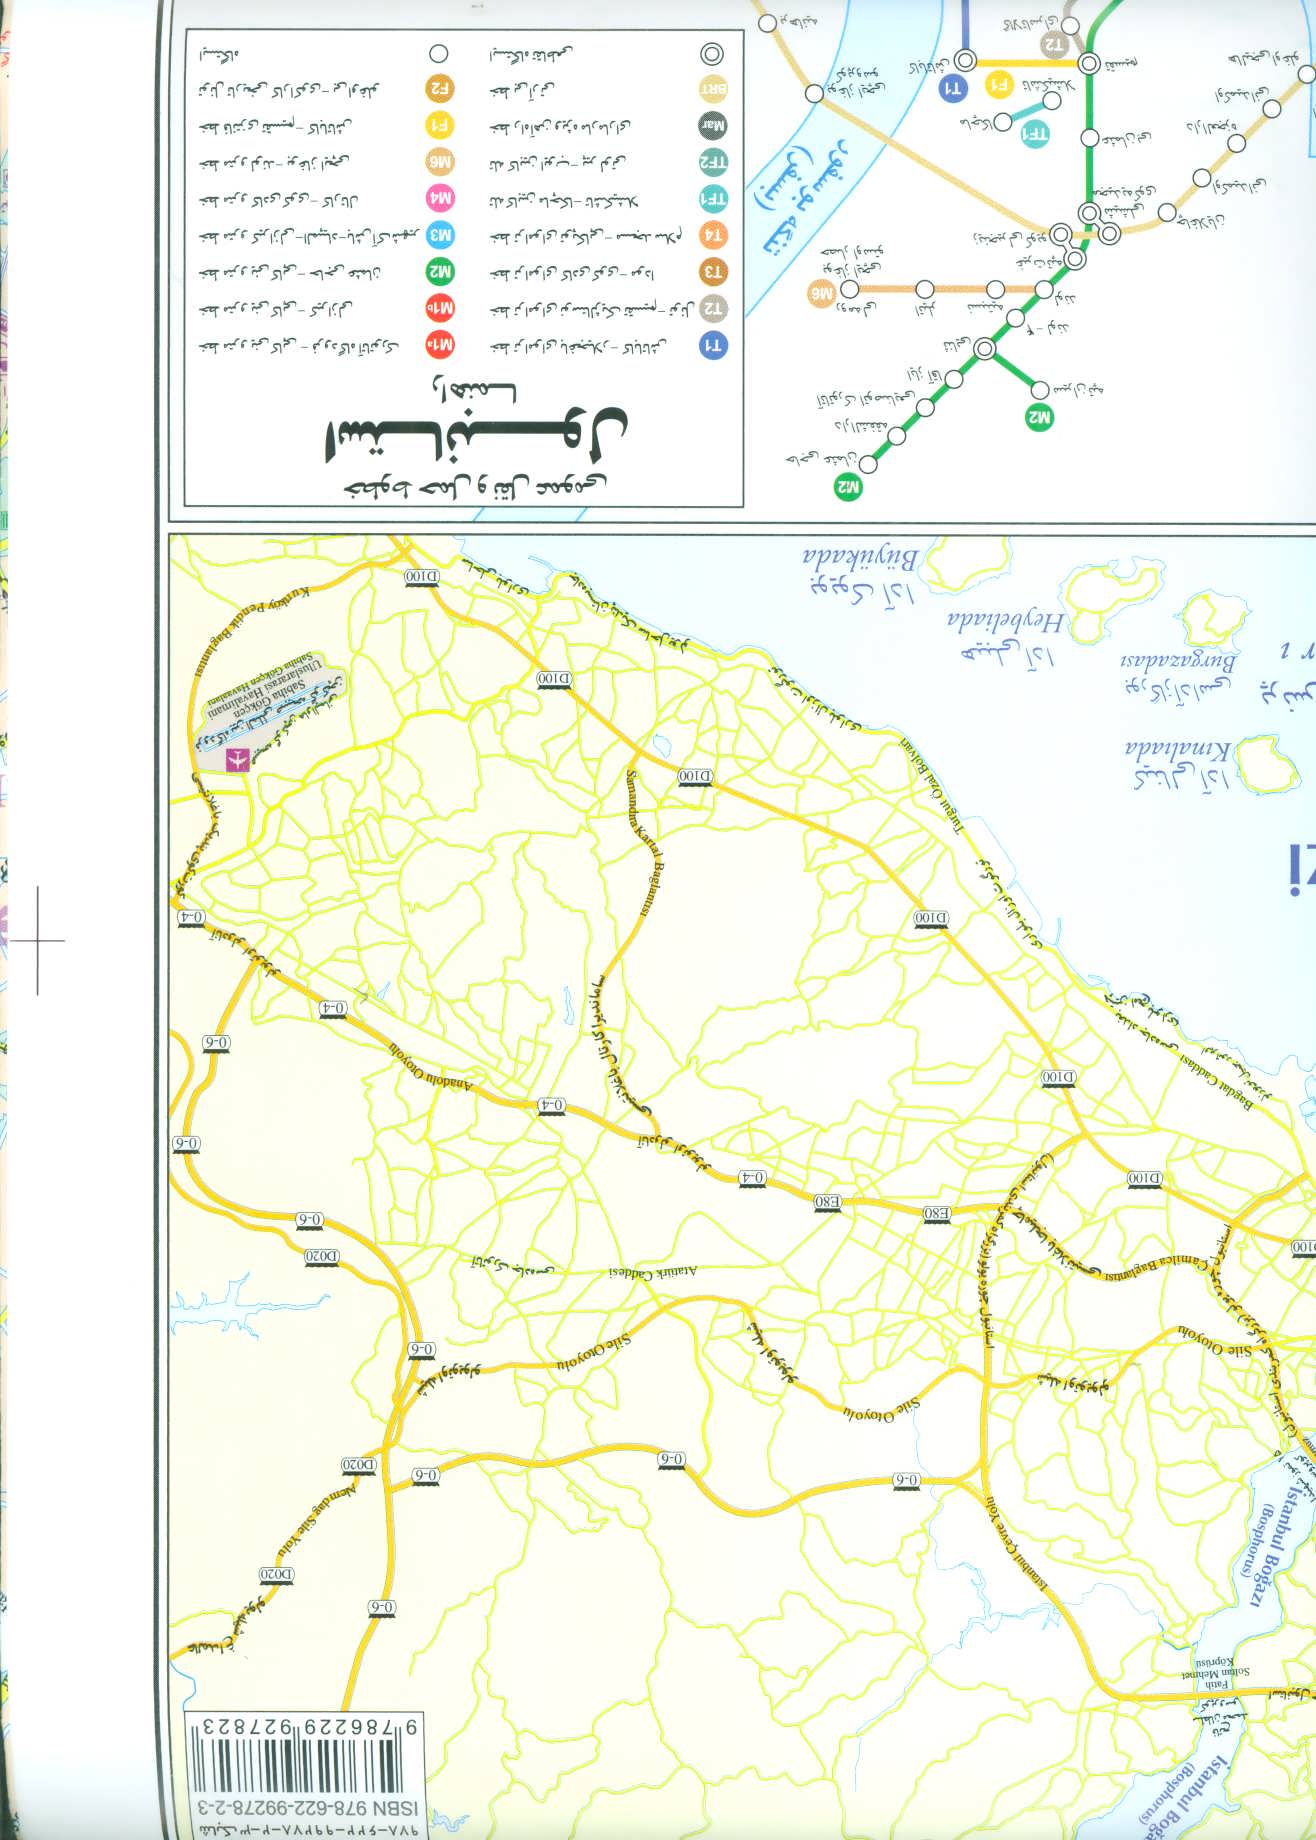This screenshot has width=1316, height=1840.
Task: Select the brown T3 tram badge
Action: pyautogui.click(x=712, y=272)
